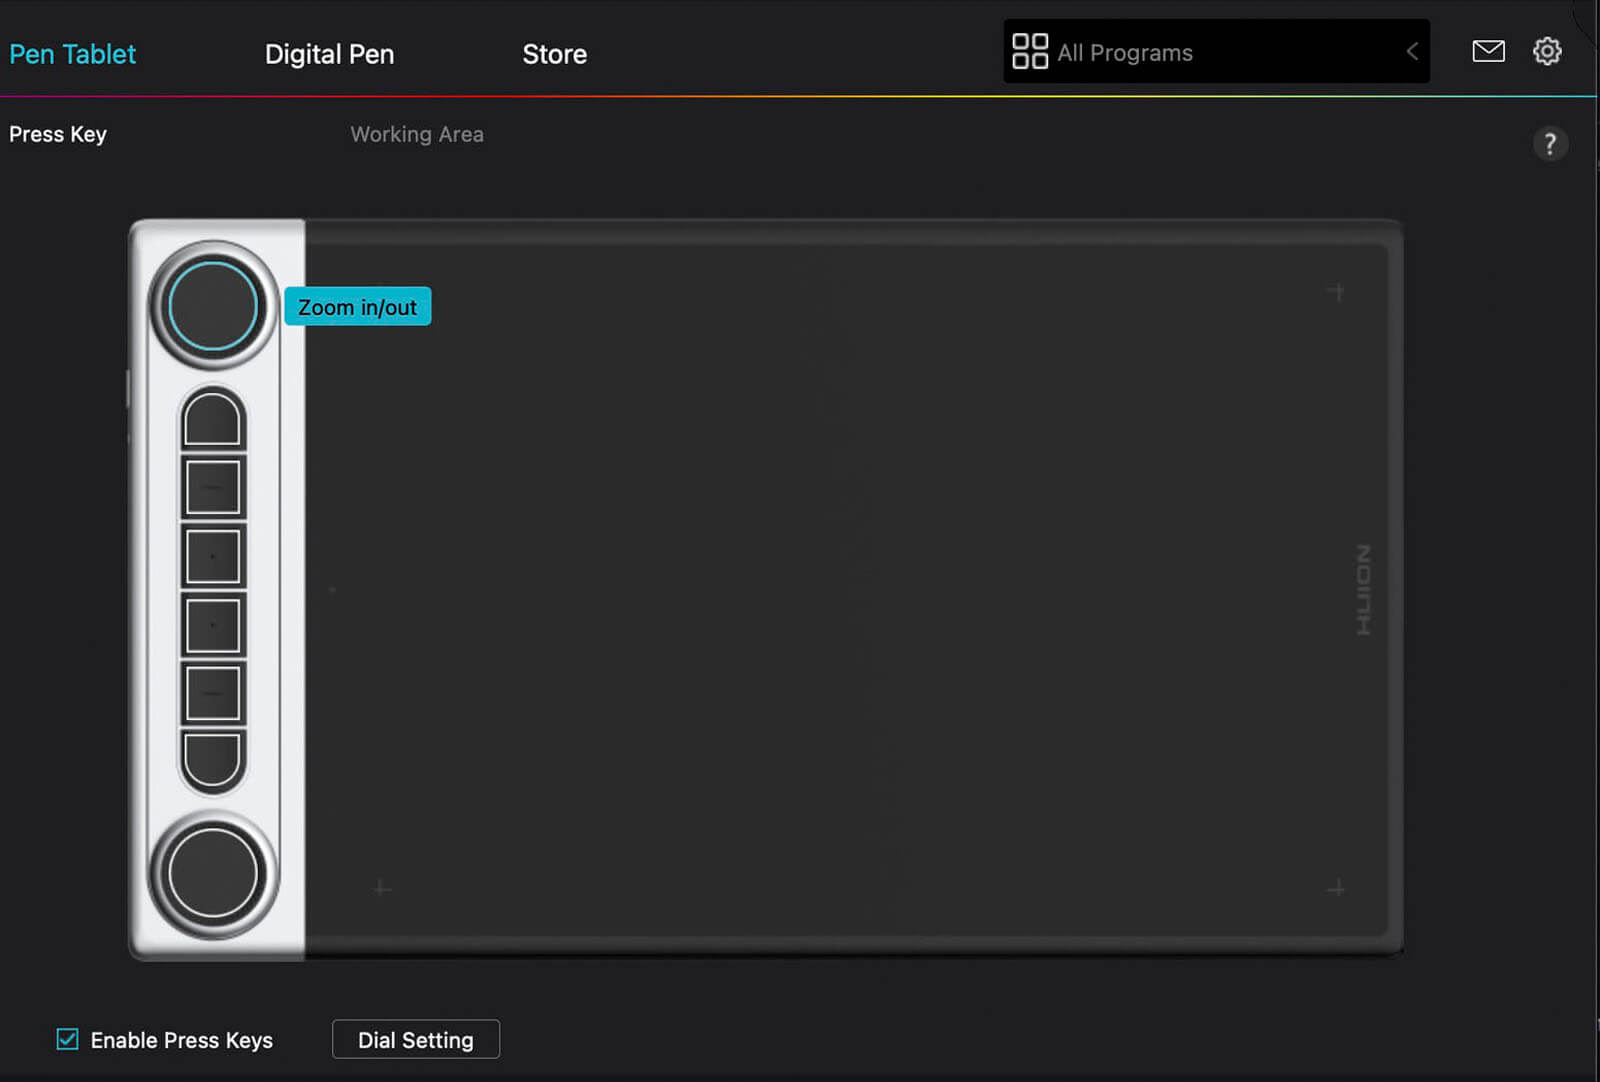
Task: Select the third press key on tablet
Action: (x=213, y=556)
